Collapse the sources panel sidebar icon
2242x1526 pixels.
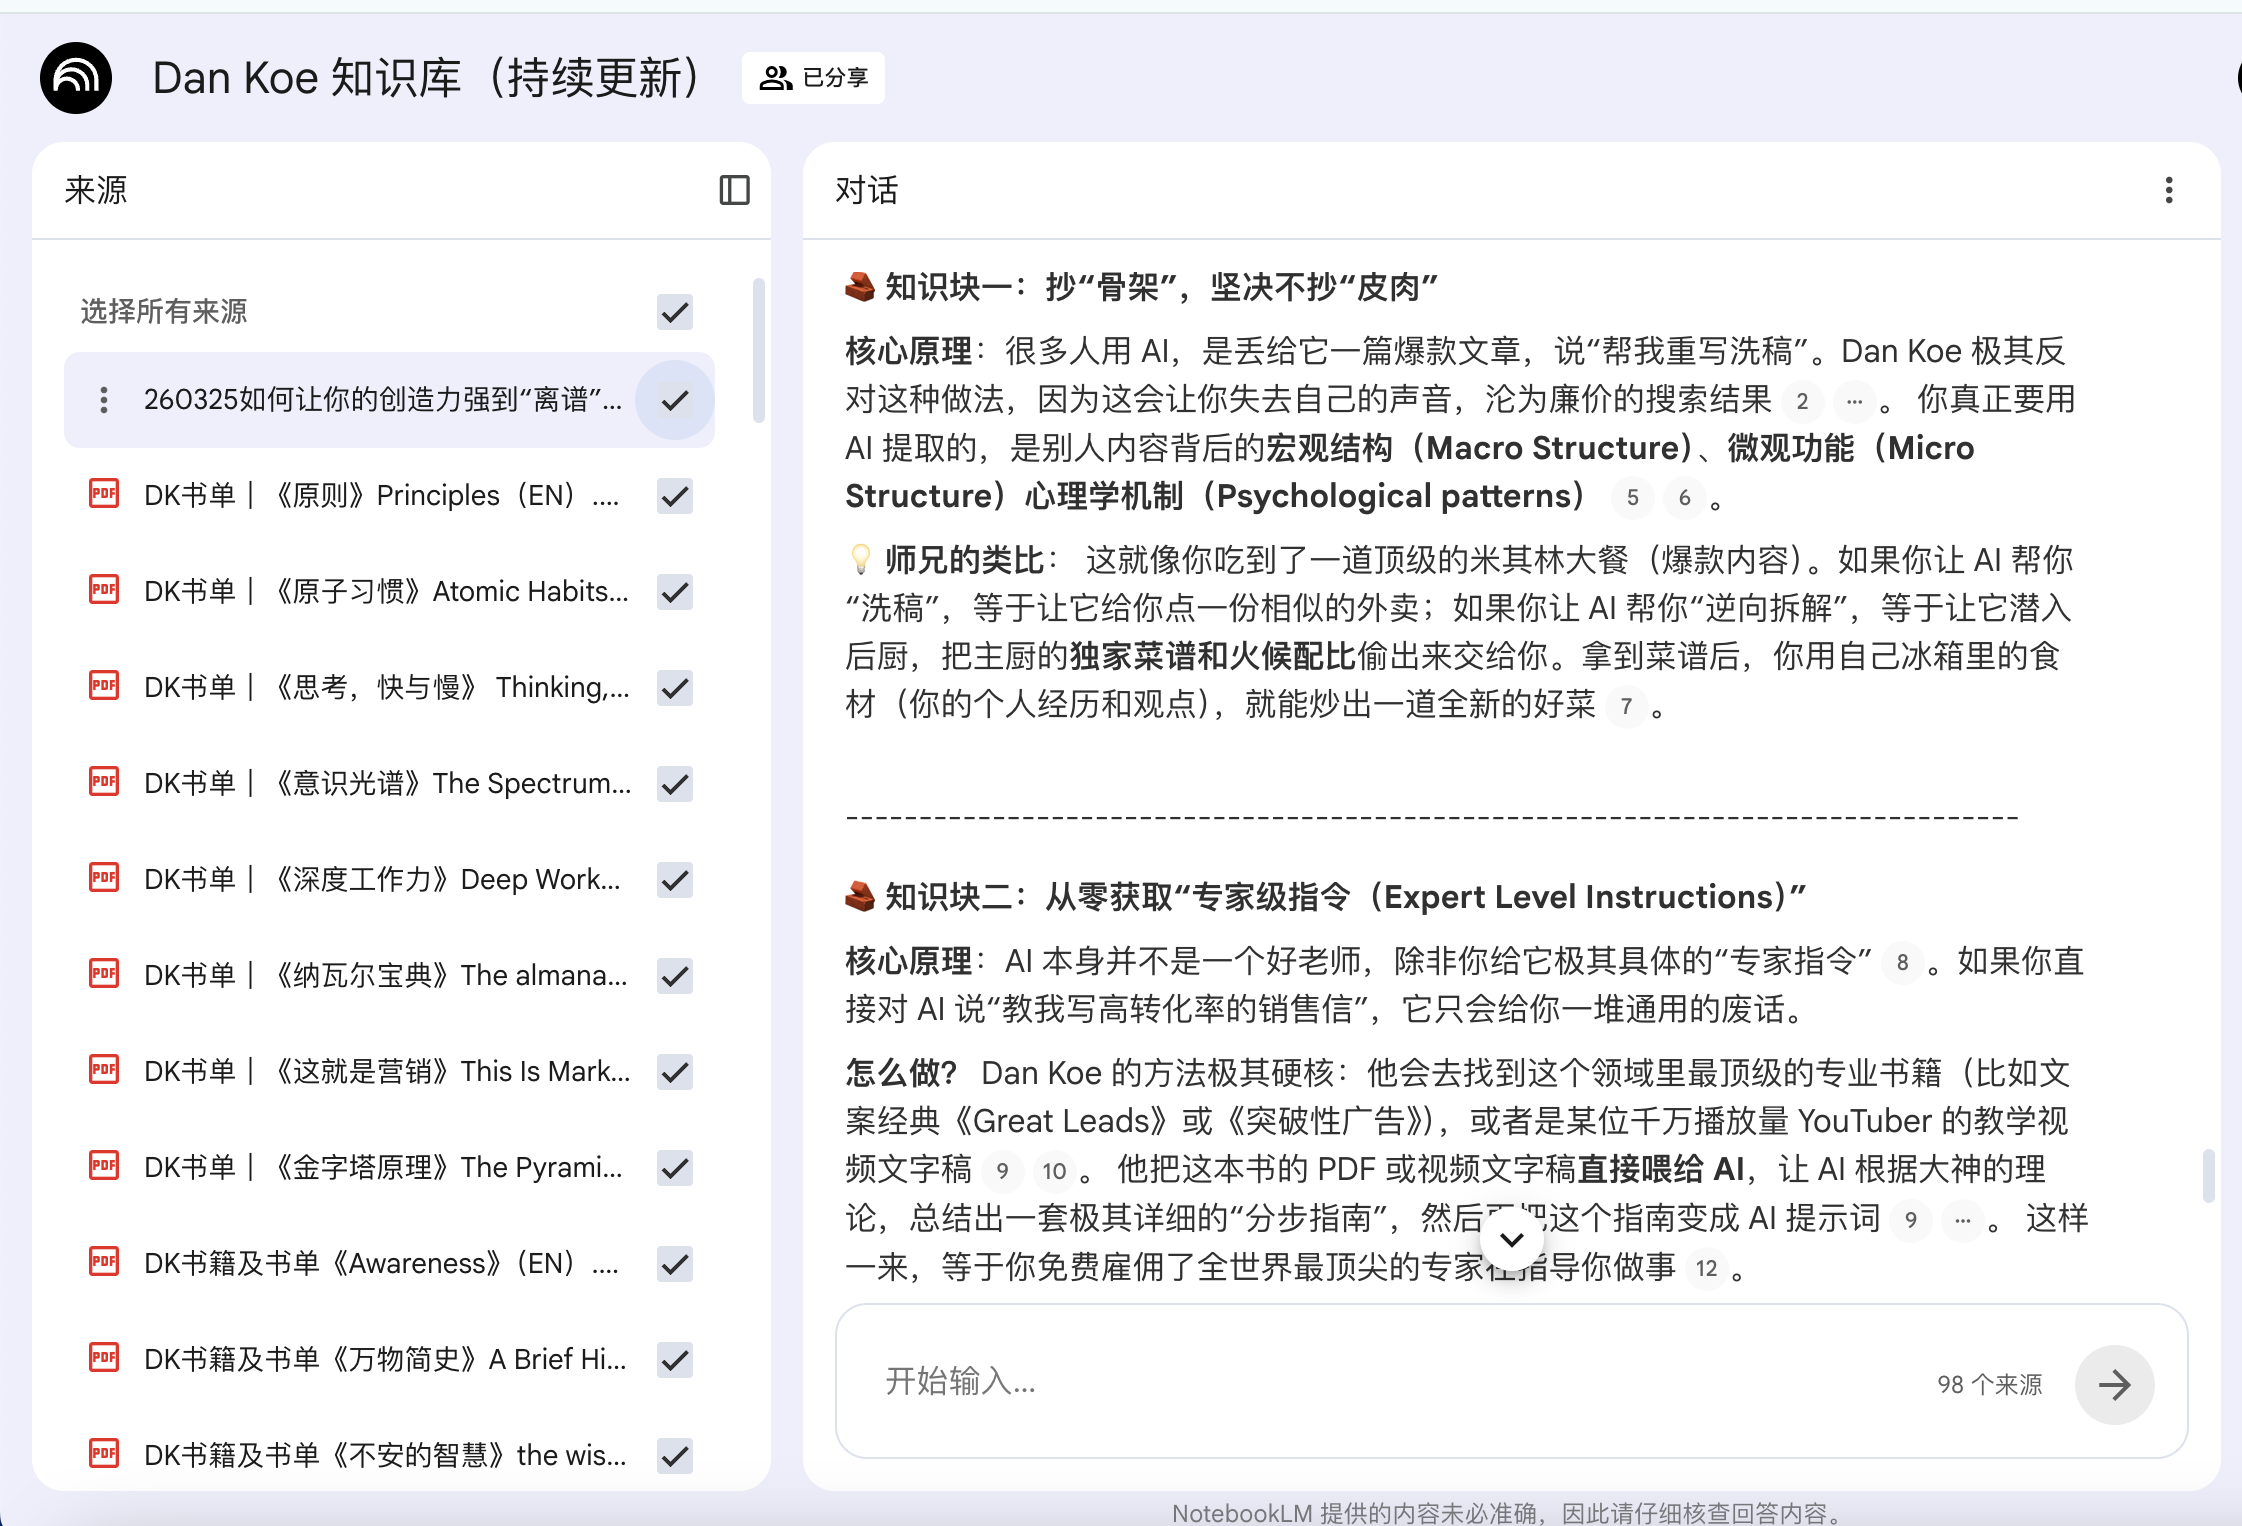click(734, 190)
